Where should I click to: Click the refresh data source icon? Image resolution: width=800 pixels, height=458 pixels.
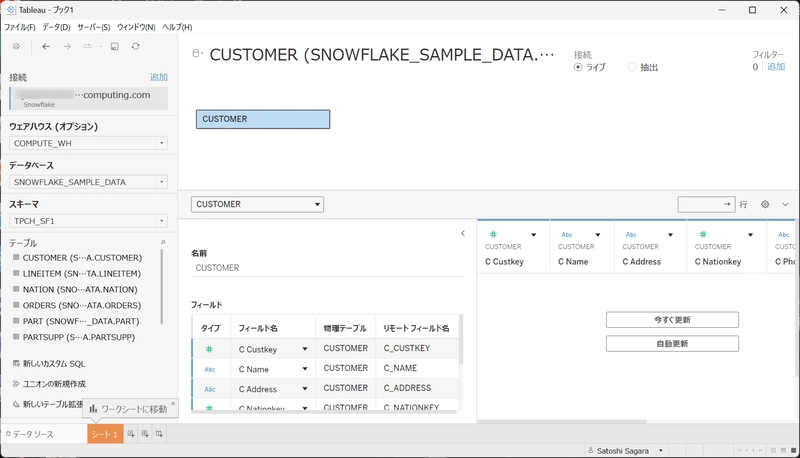point(135,46)
